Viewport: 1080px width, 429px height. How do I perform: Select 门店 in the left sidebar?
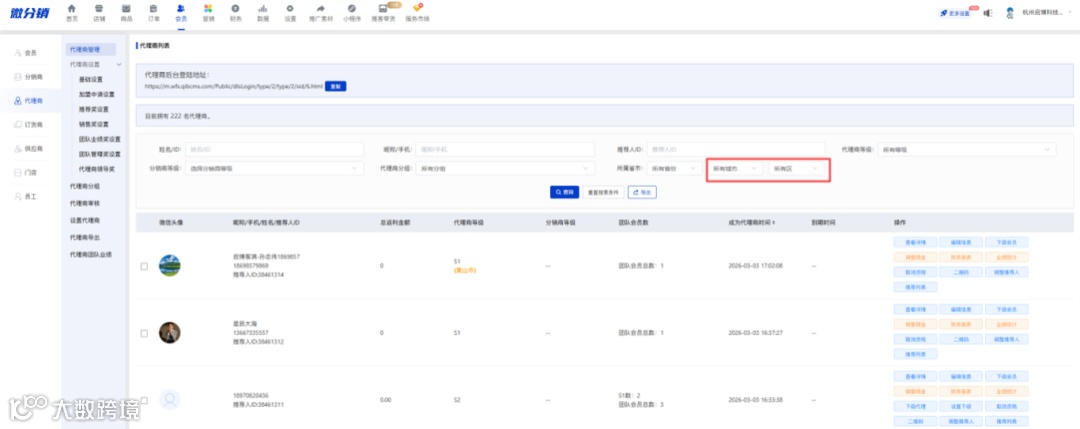tap(30, 172)
